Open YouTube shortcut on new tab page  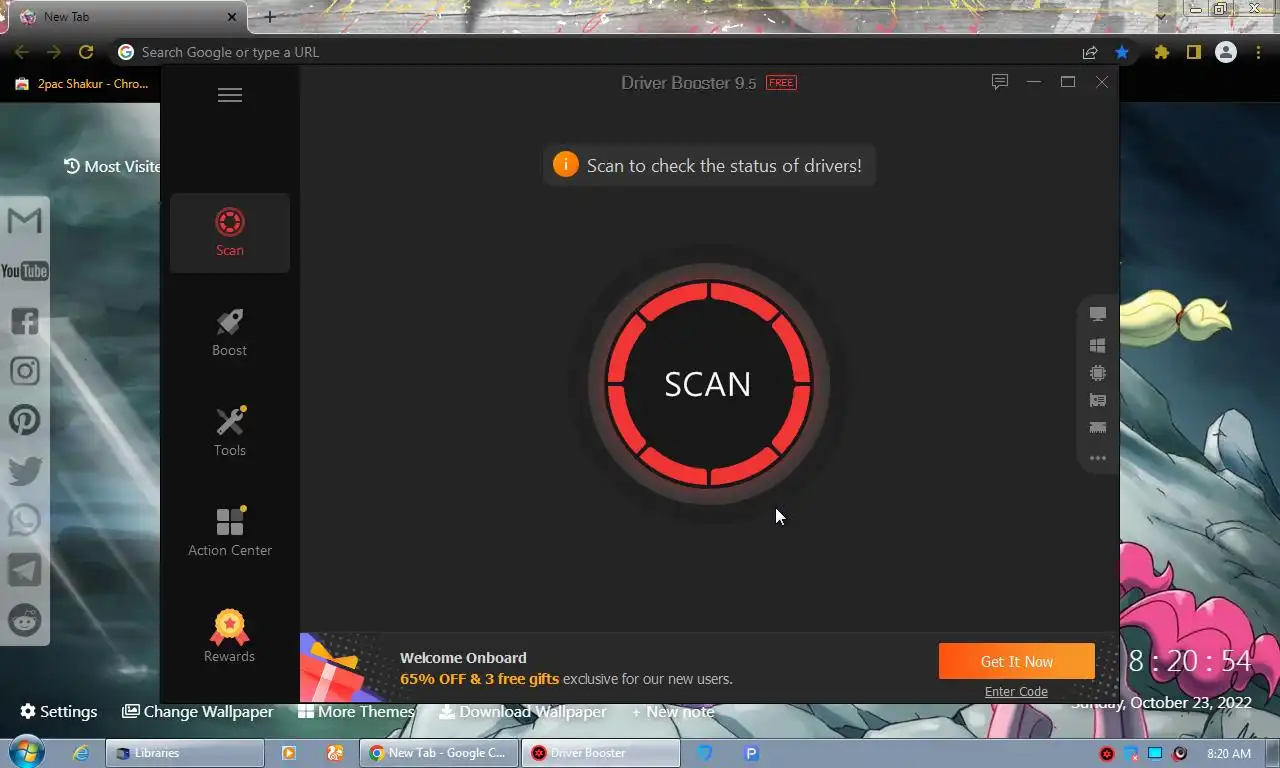[25, 271]
